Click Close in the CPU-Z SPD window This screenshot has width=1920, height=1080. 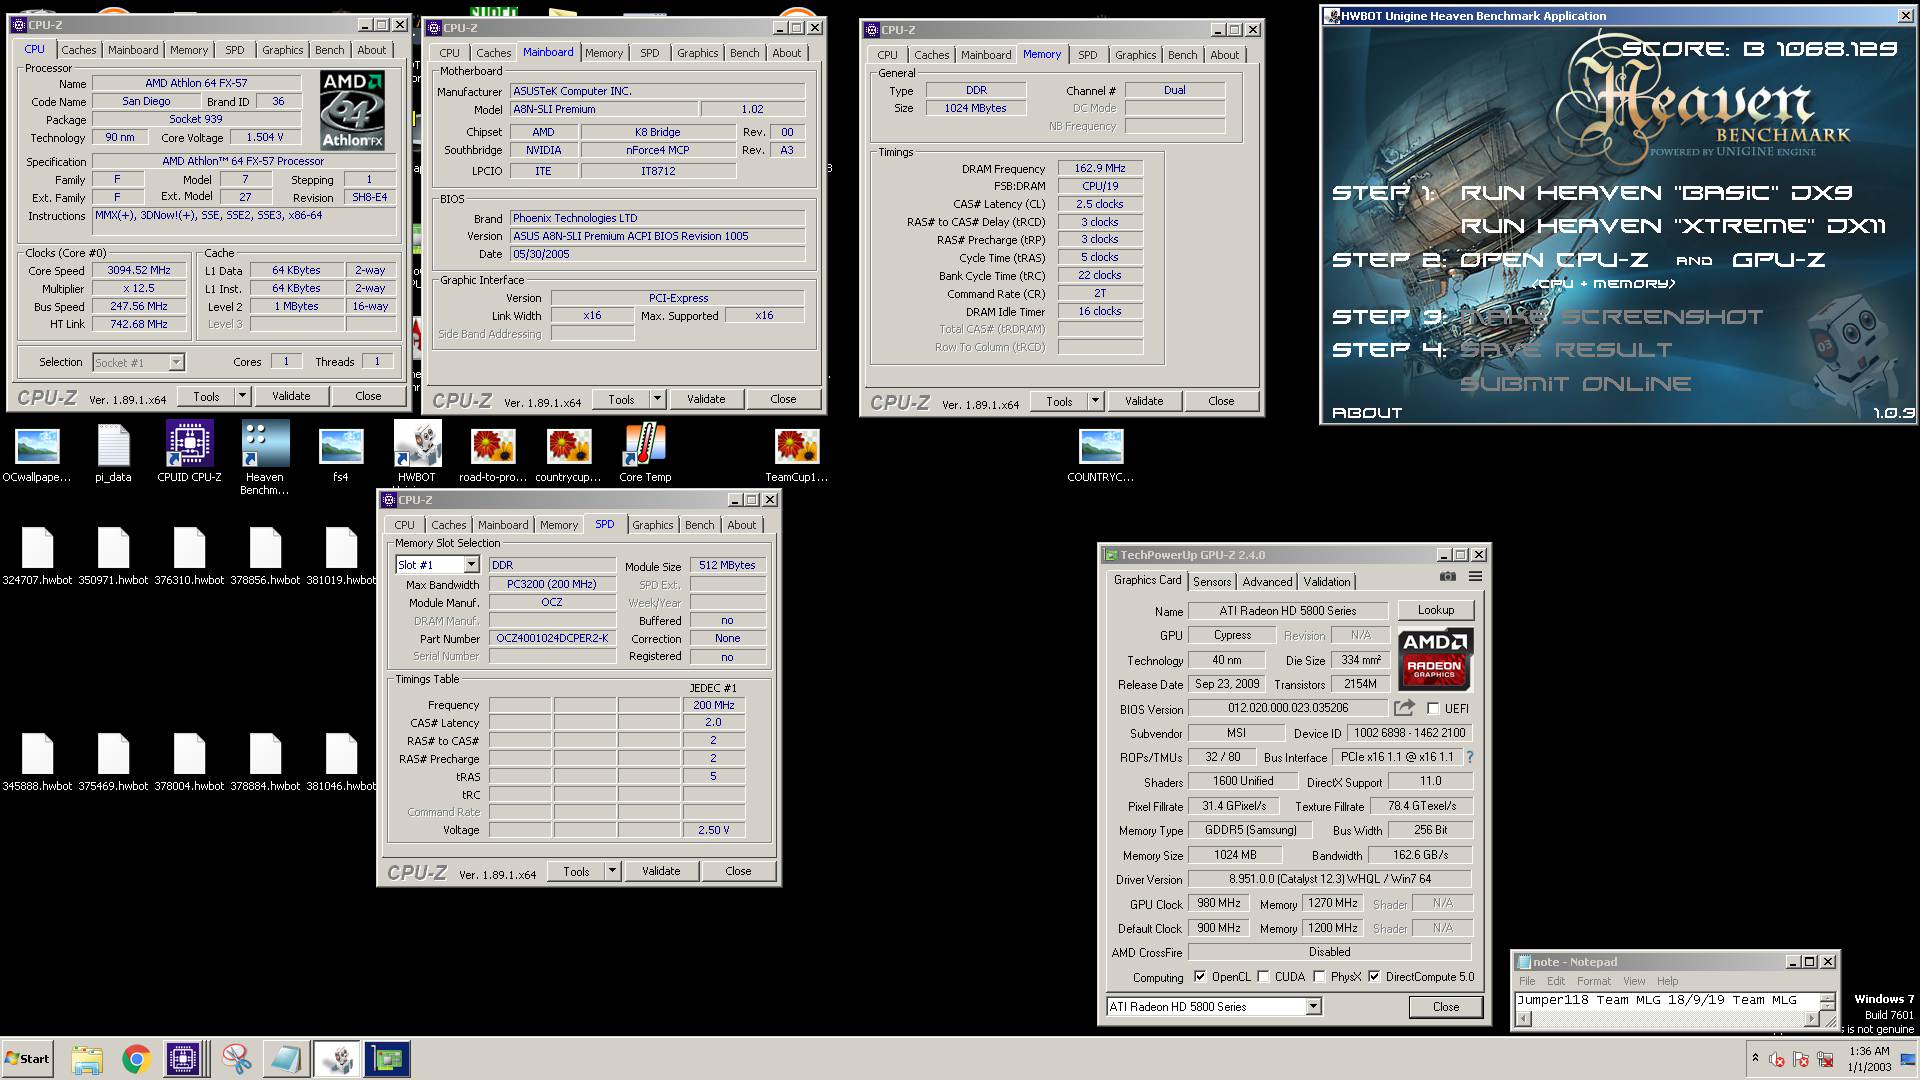tap(738, 871)
